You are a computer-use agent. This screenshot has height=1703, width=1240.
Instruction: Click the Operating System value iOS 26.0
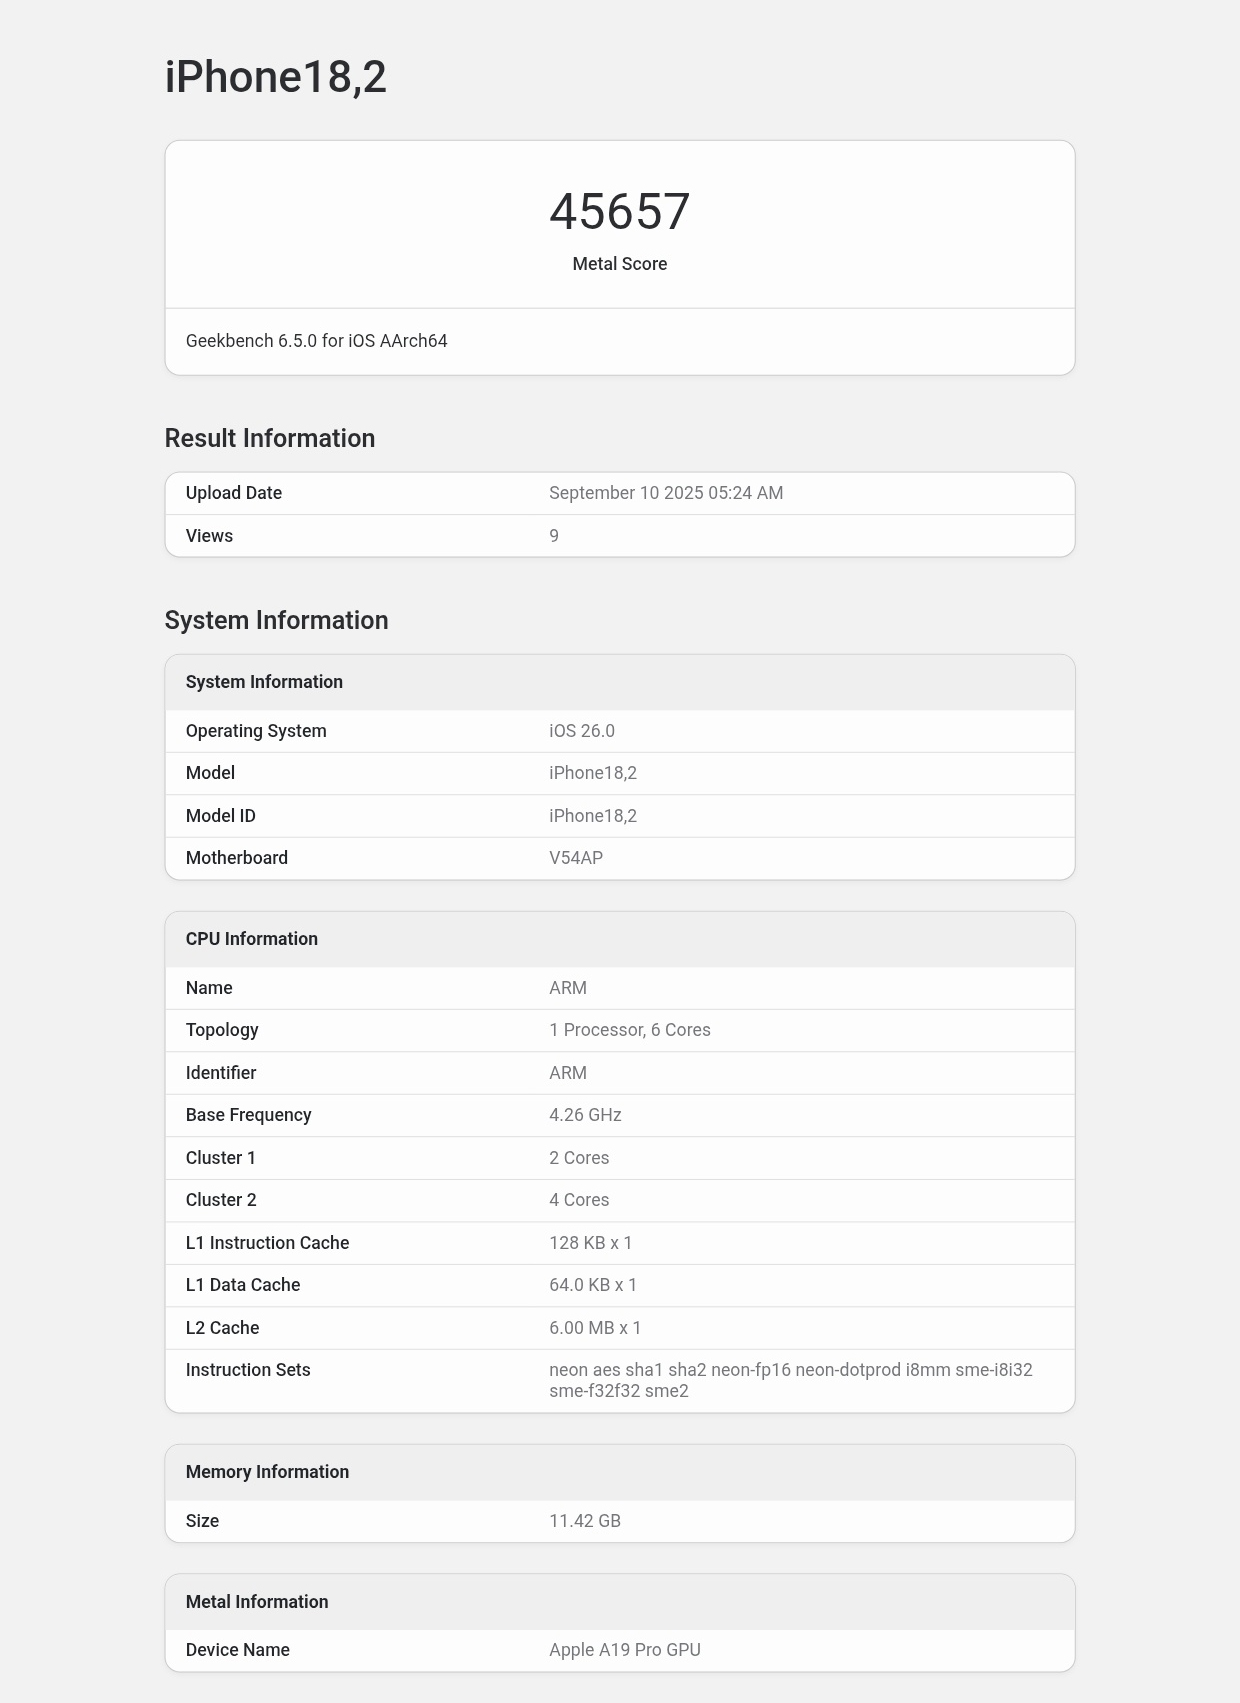581,731
